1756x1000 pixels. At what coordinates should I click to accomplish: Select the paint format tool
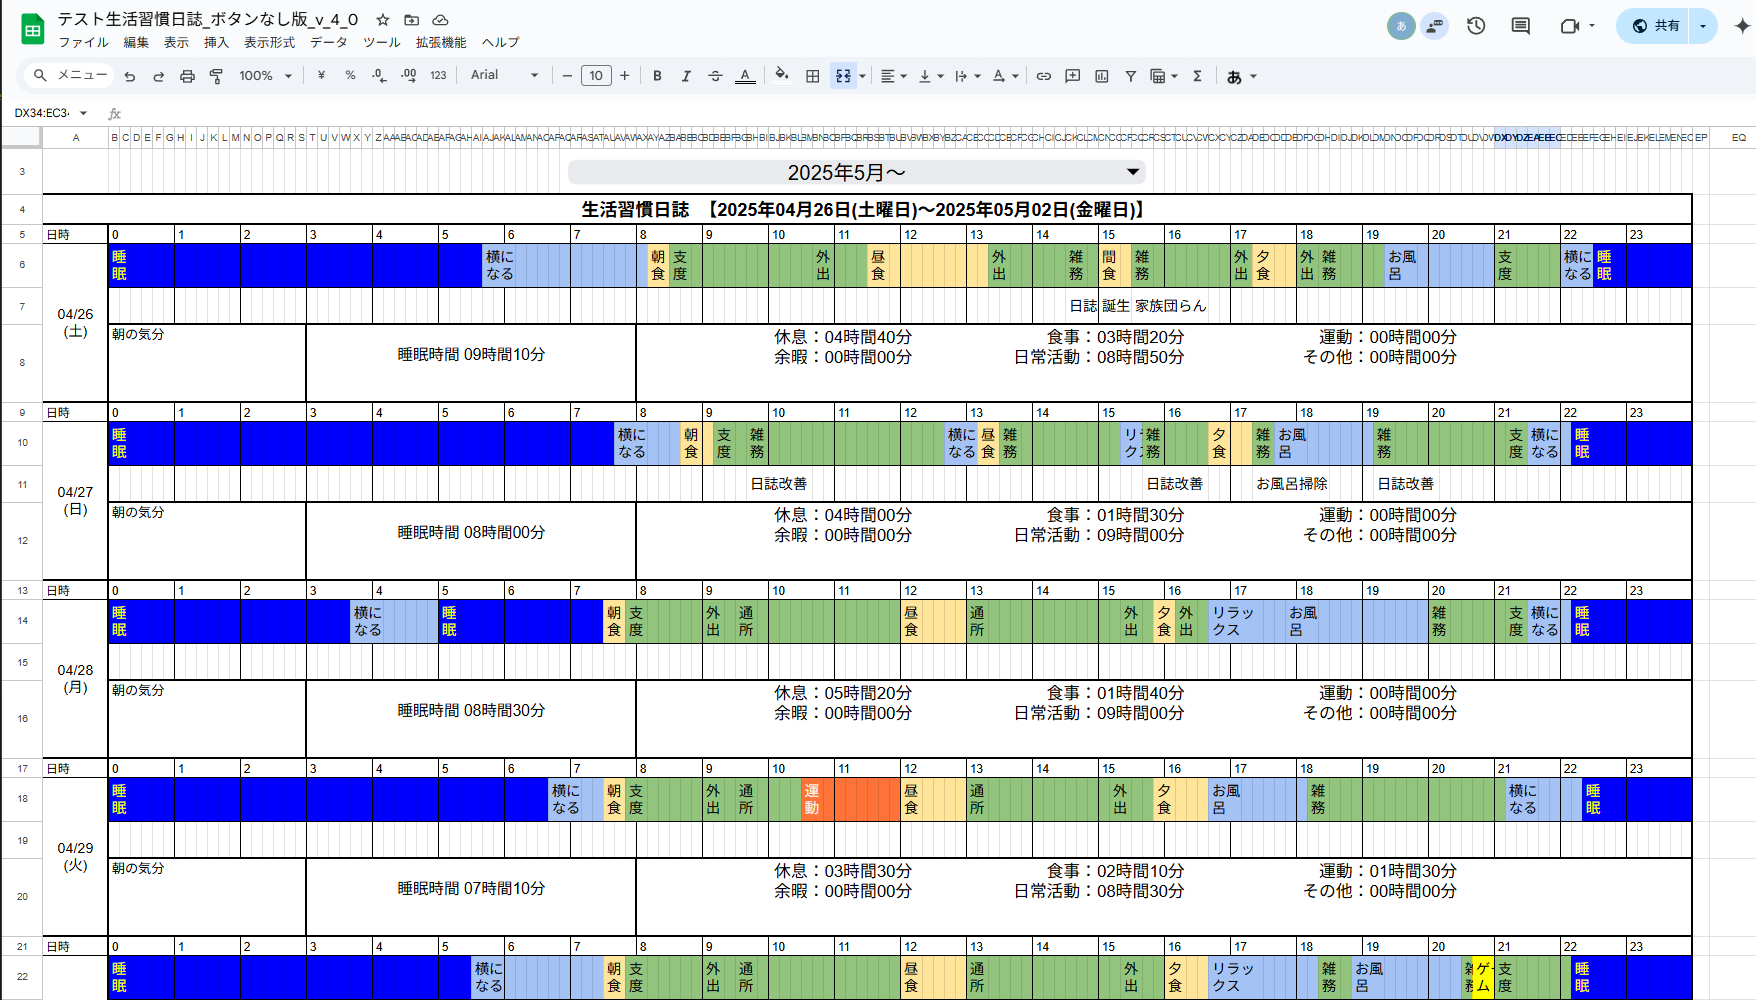[216, 76]
